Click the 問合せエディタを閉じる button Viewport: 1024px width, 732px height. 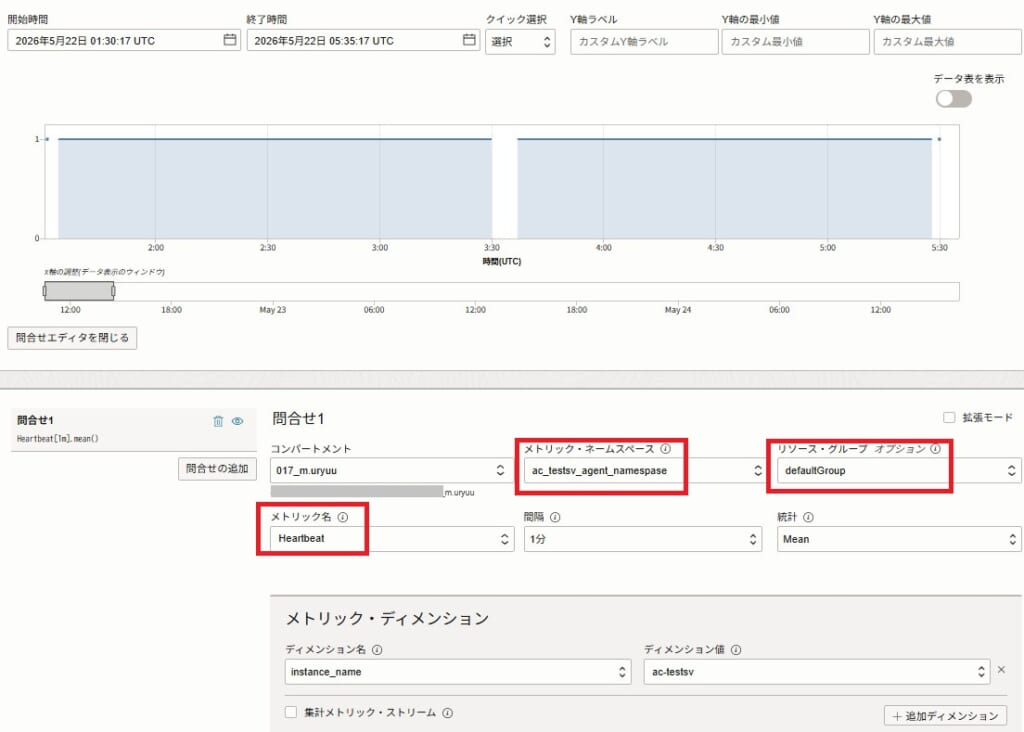coord(72,338)
